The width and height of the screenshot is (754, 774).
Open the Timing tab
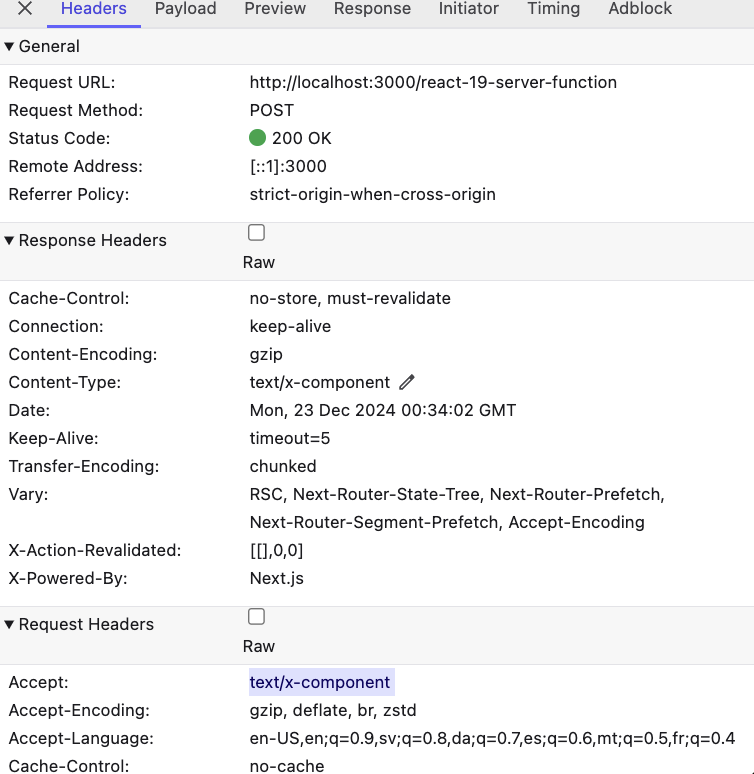click(554, 8)
